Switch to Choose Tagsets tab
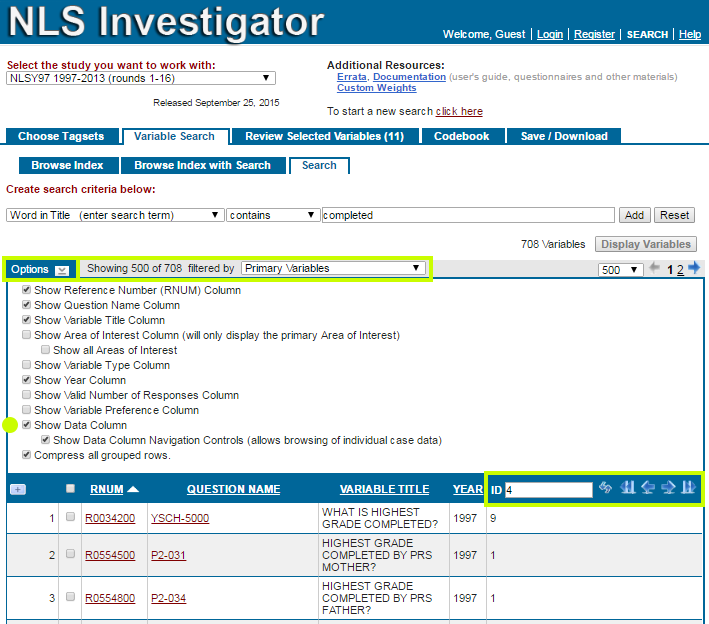Viewport: 709px width, 624px height. click(61, 136)
